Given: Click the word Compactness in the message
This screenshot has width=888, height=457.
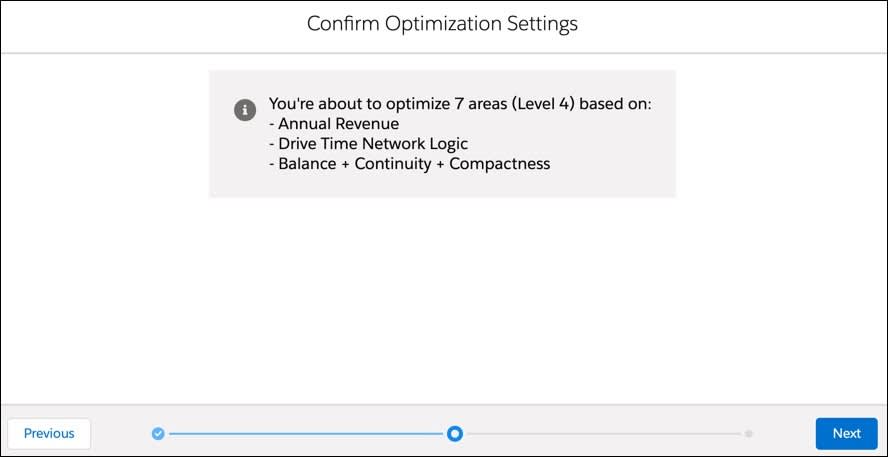Looking at the screenshot, I should point(500,164).
